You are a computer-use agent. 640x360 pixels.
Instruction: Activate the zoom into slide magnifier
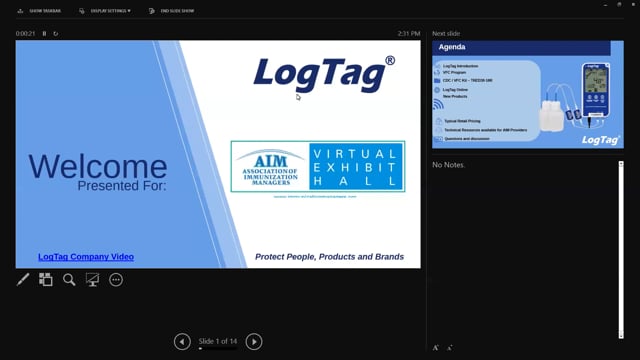click(x=69, y=280)
